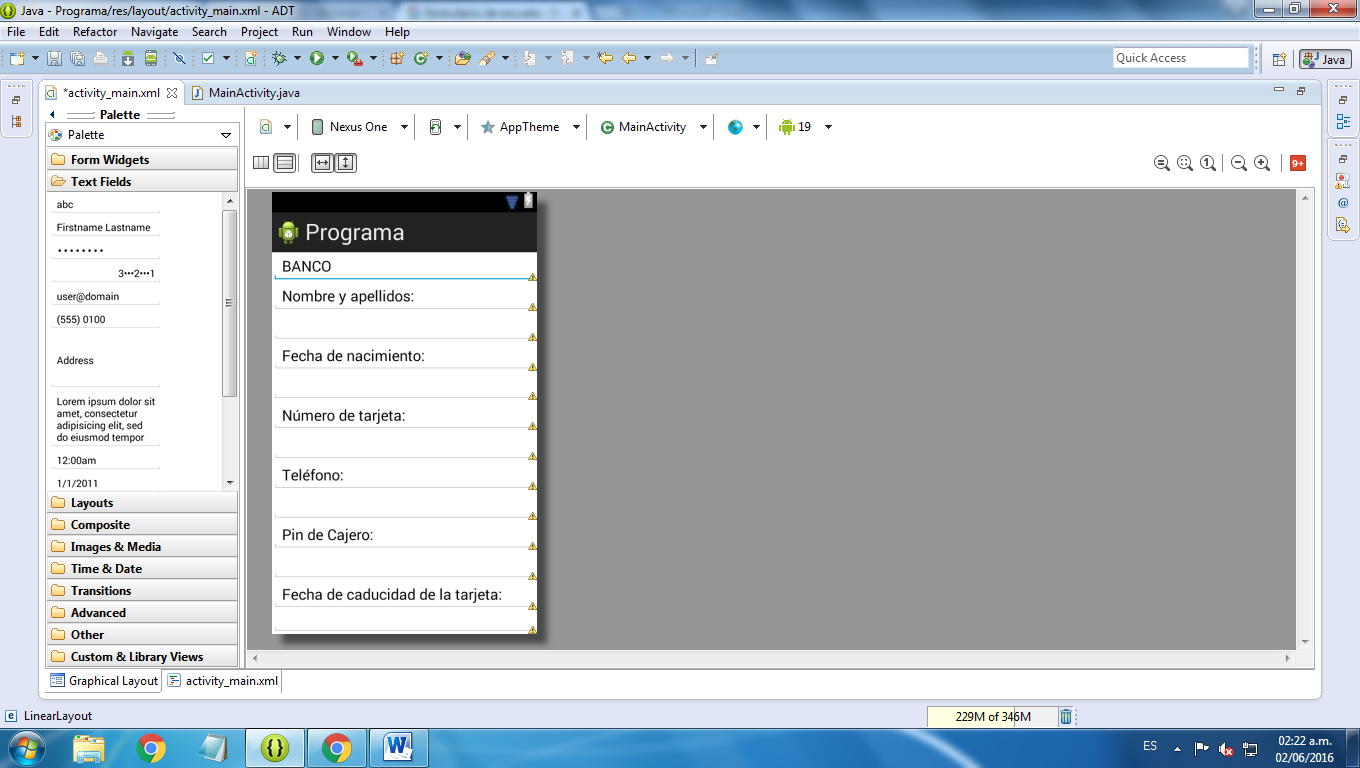Open the Android Virtual Device Manager icon
Screen dimensions: 1360x768
[151, 58]
